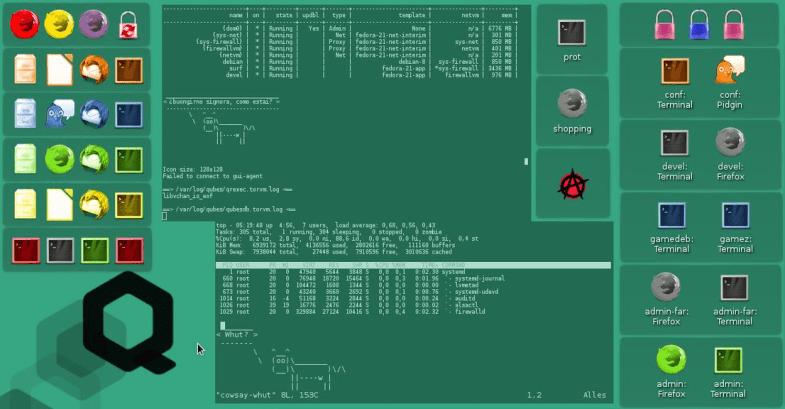Open the yellow Firefox launcher
Image resolution: width=785 pixels, height=409 pixels.
pos(59,24)
